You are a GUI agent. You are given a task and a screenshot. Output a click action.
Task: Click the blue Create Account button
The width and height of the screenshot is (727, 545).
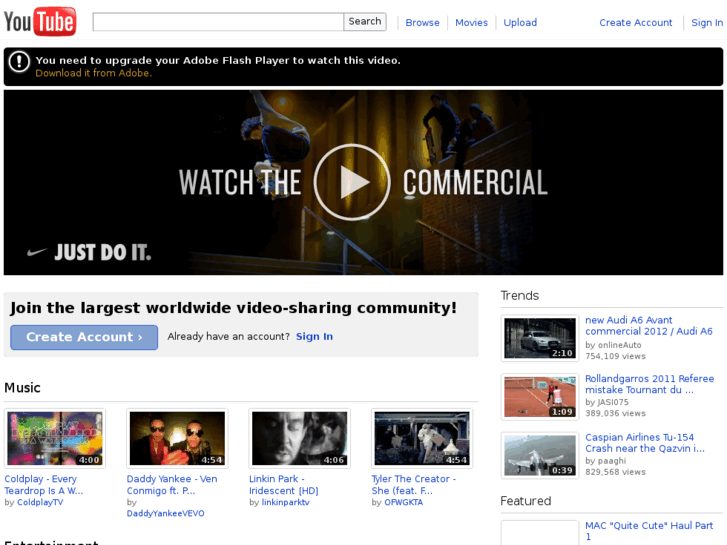click(x=84, y=337)
